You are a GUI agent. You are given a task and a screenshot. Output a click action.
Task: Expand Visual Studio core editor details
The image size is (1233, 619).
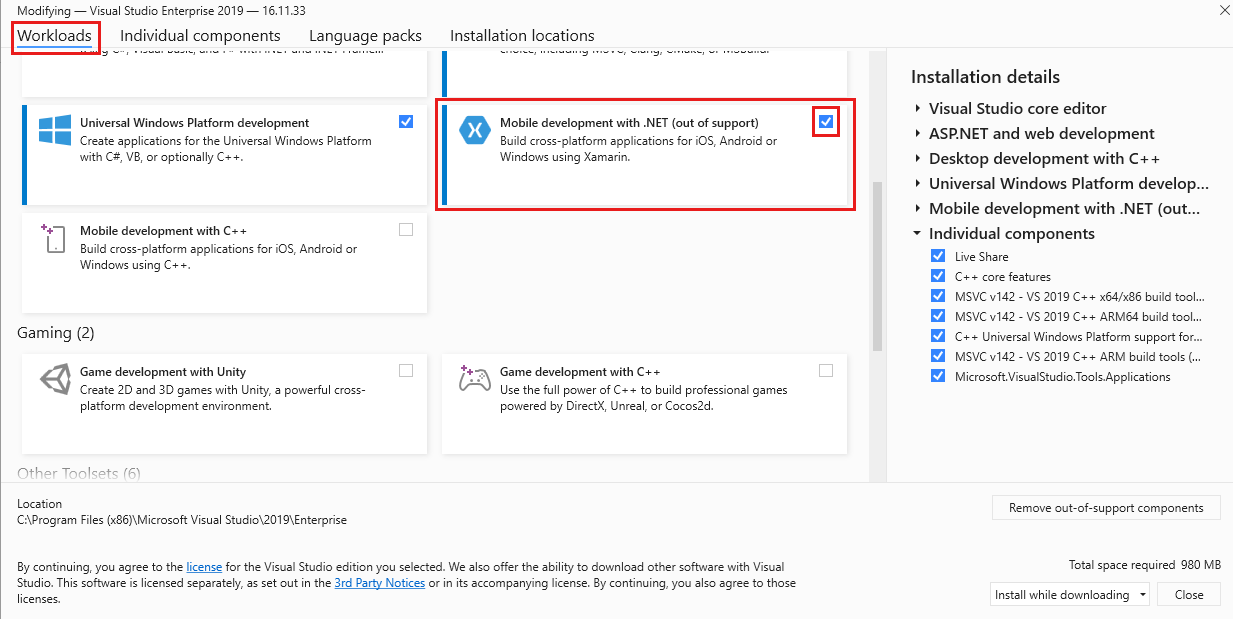918,108
